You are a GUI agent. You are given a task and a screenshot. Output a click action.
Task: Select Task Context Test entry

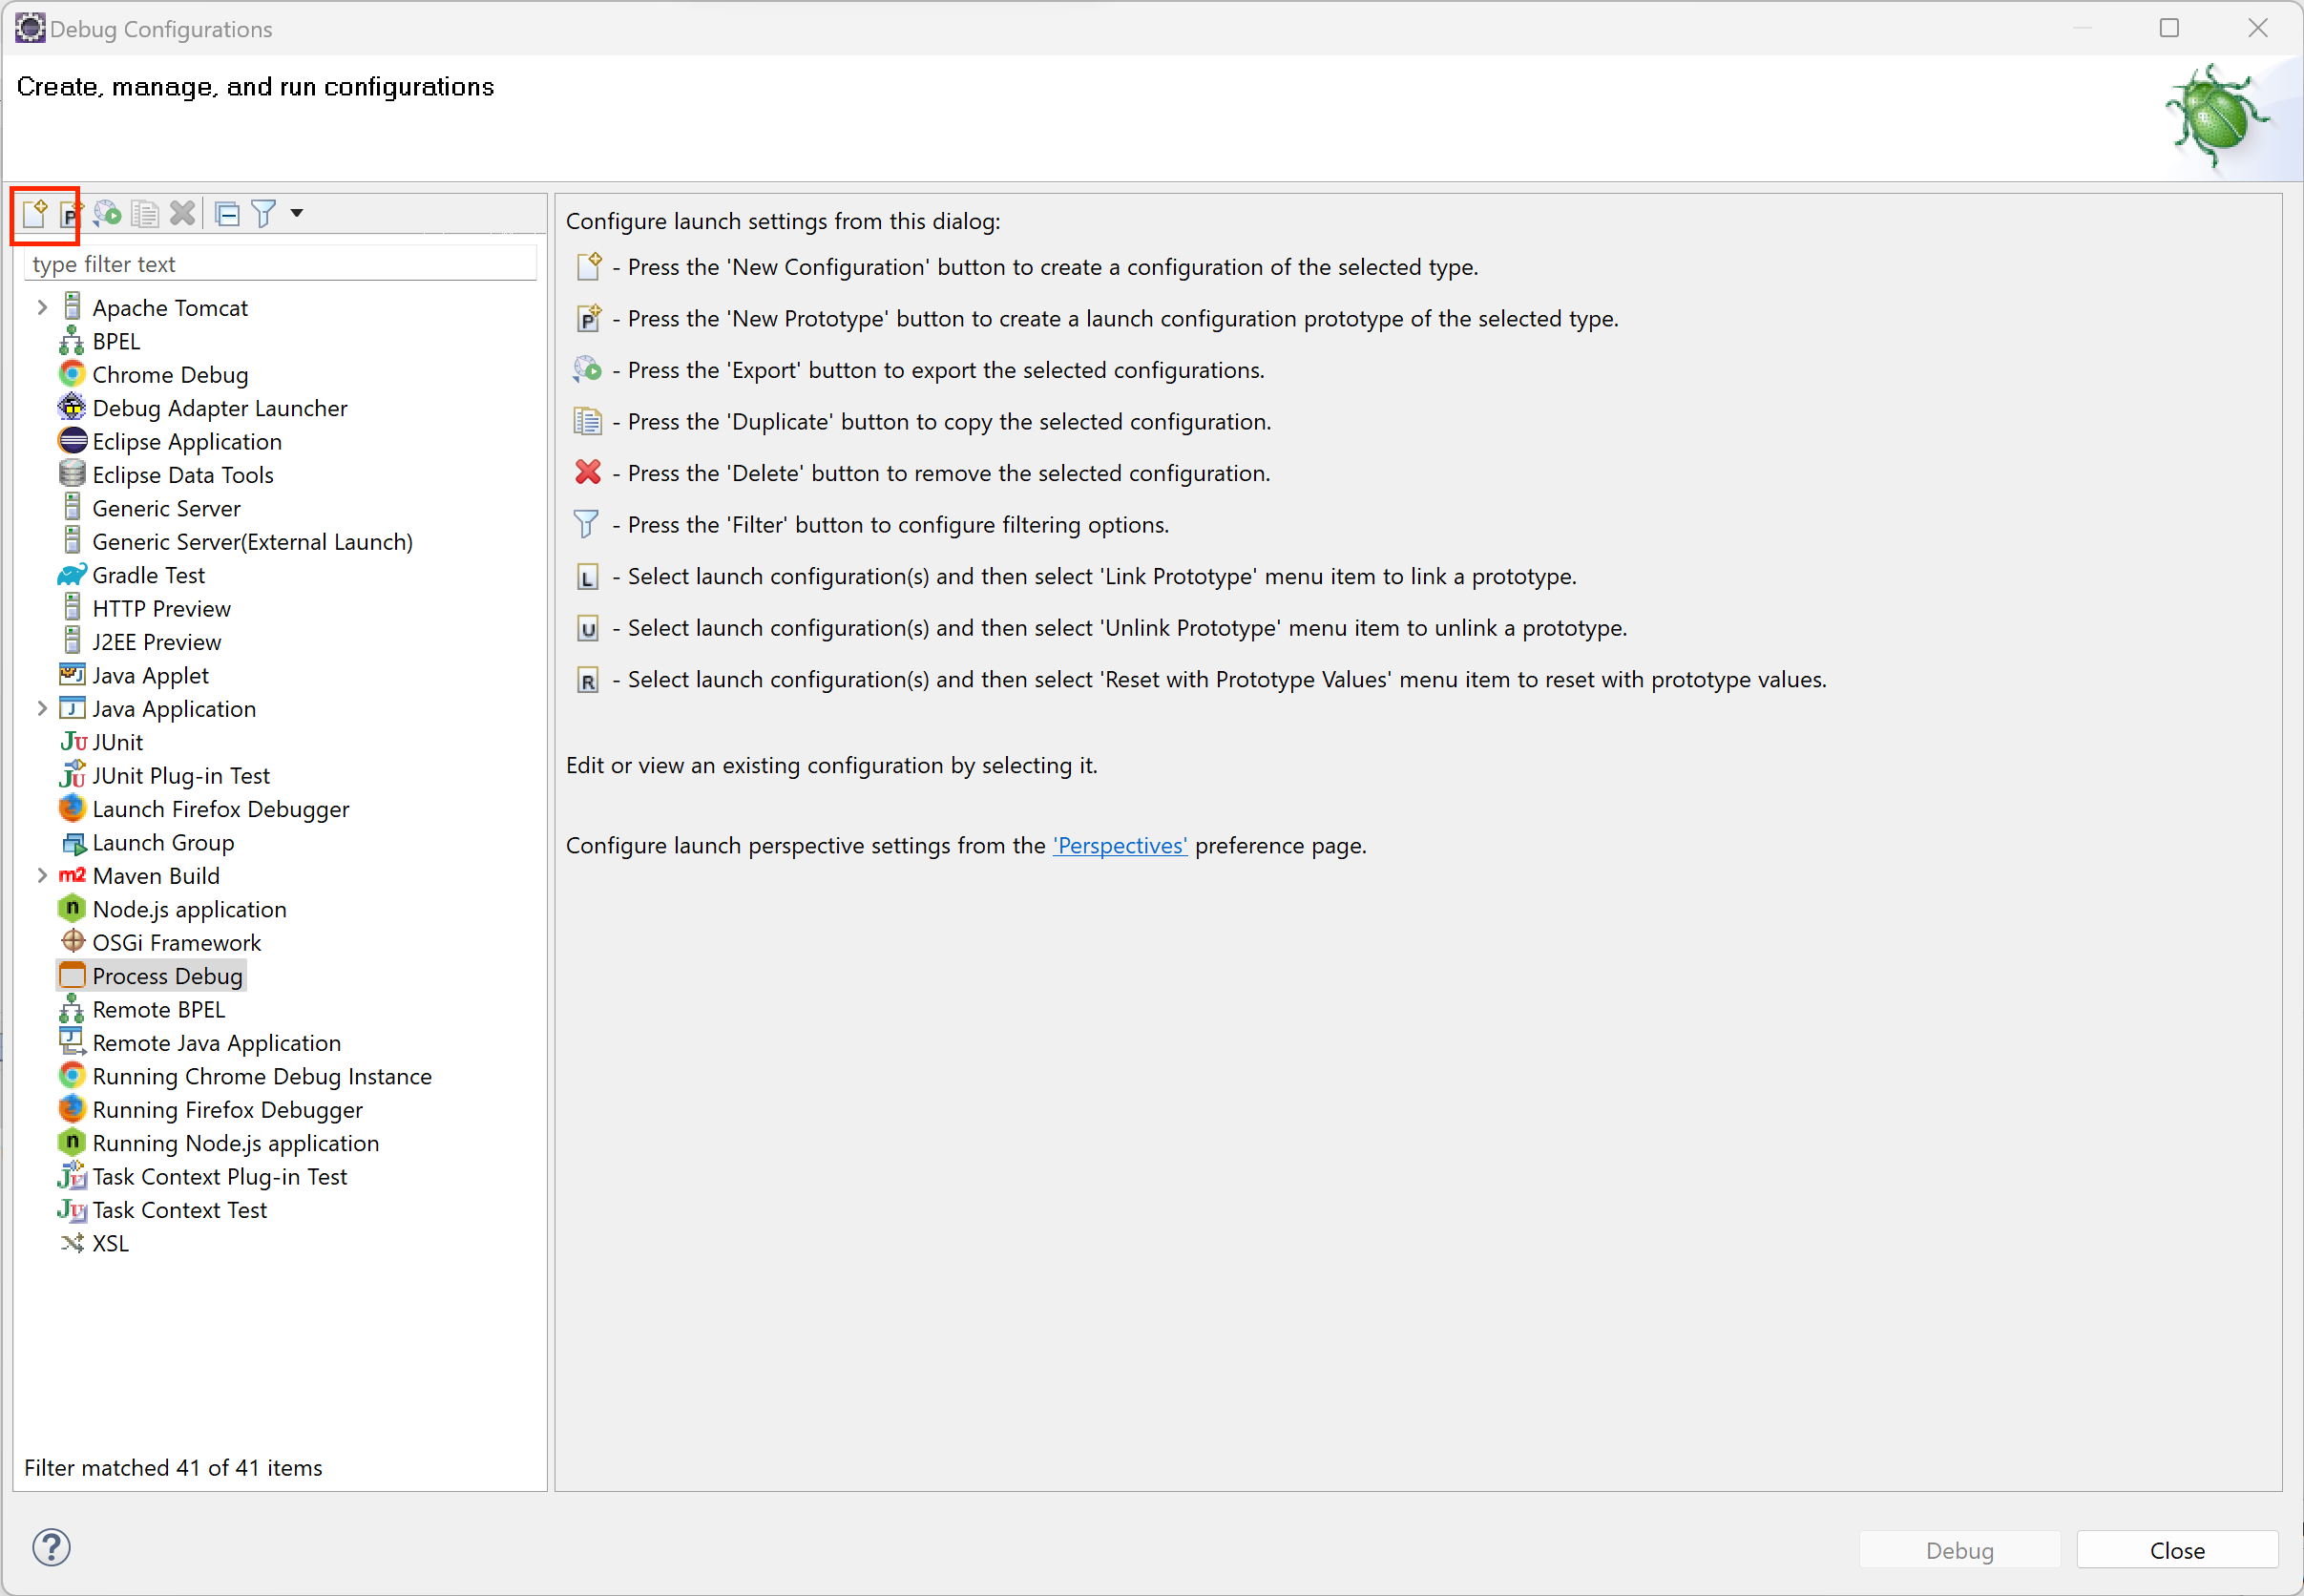pyautogui.click(x=179, y=1210)
